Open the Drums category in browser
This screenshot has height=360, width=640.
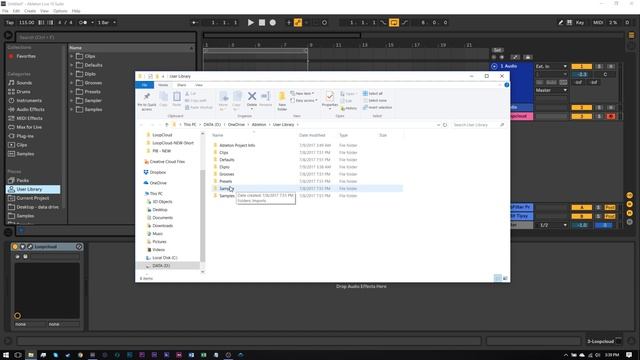coord(23,92)
